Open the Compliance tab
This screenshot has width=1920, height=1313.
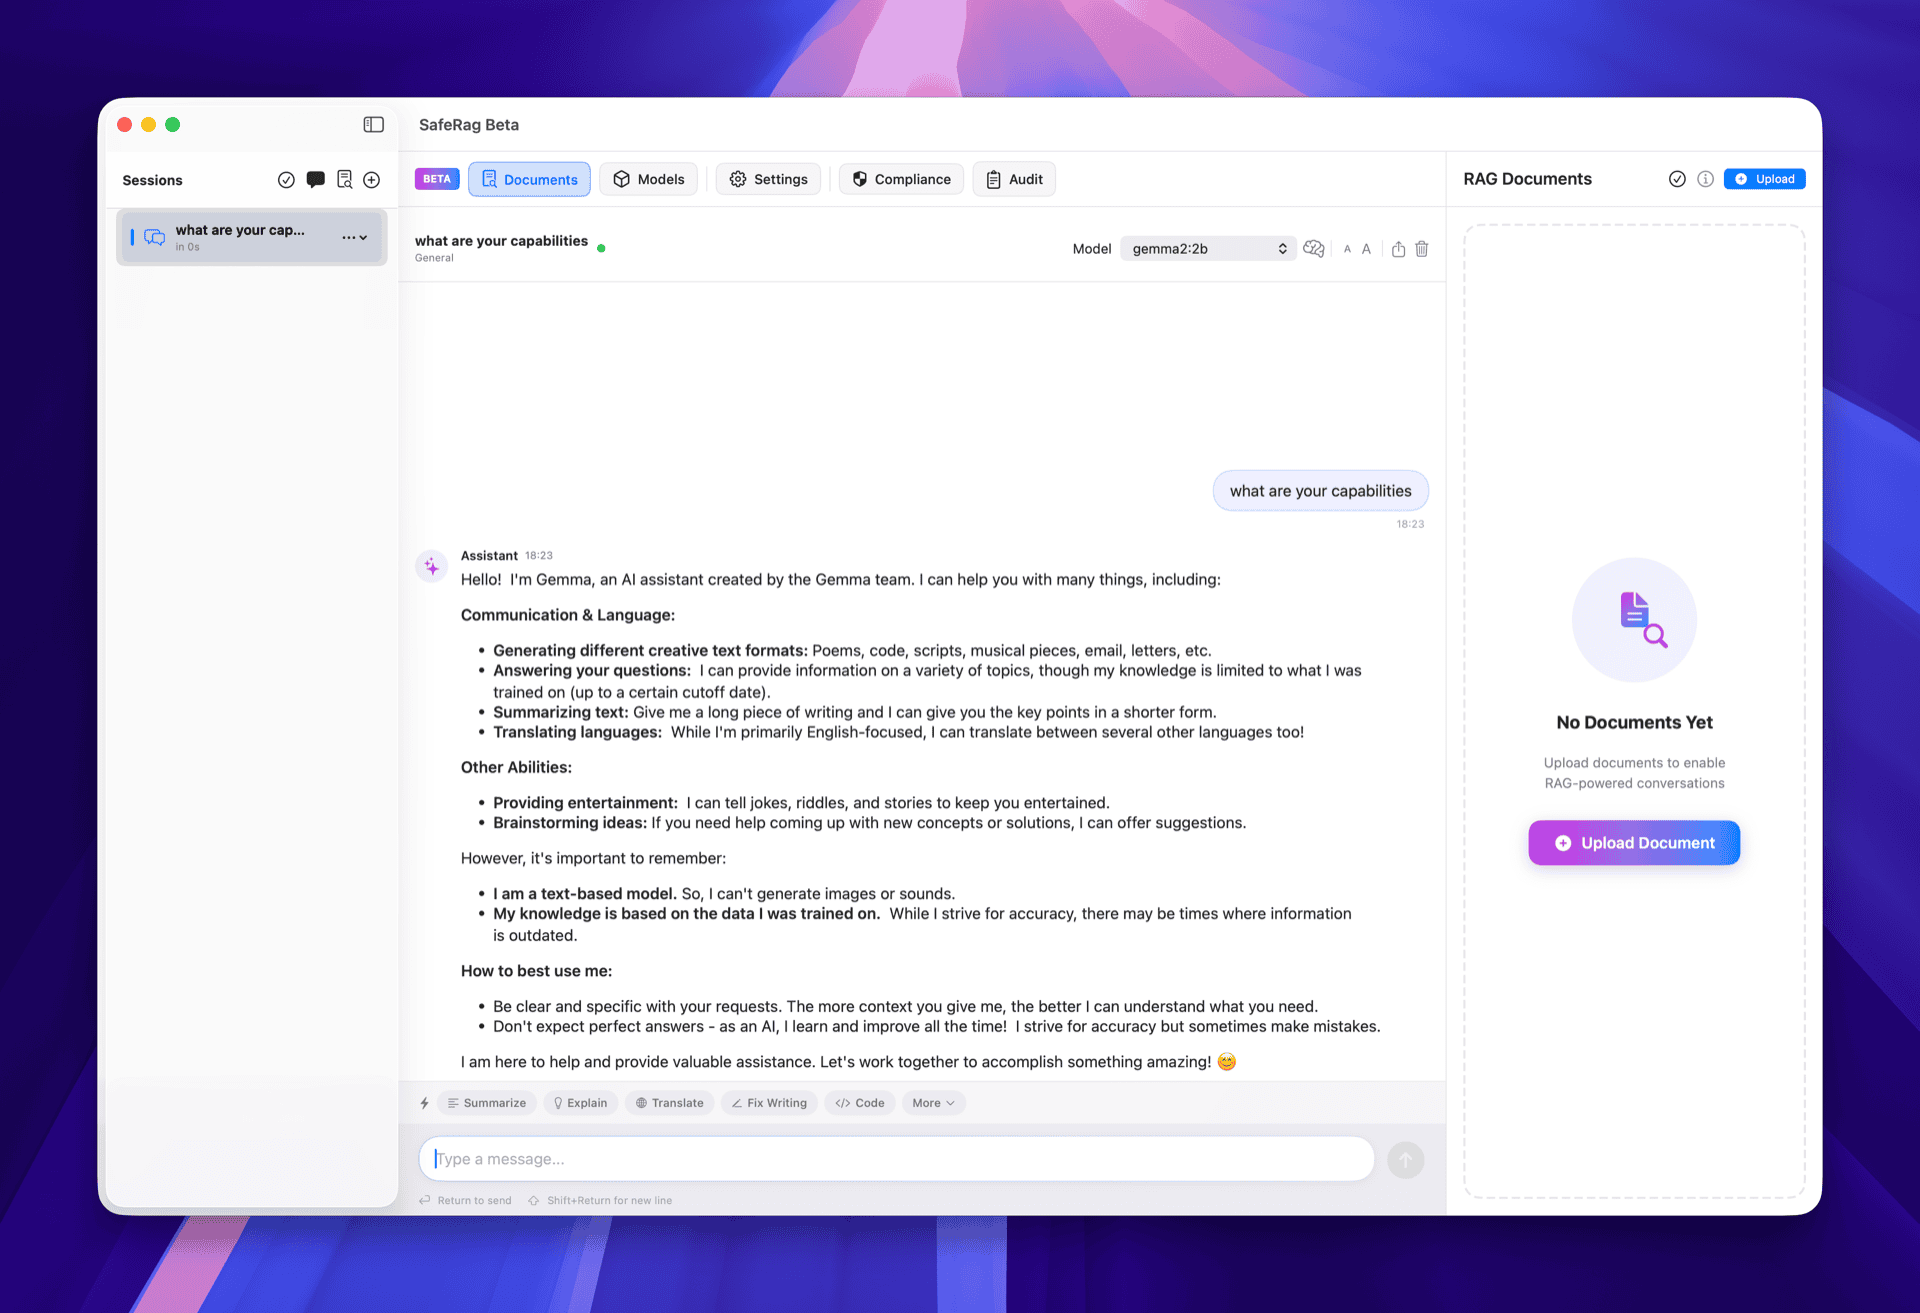(900, 179)
